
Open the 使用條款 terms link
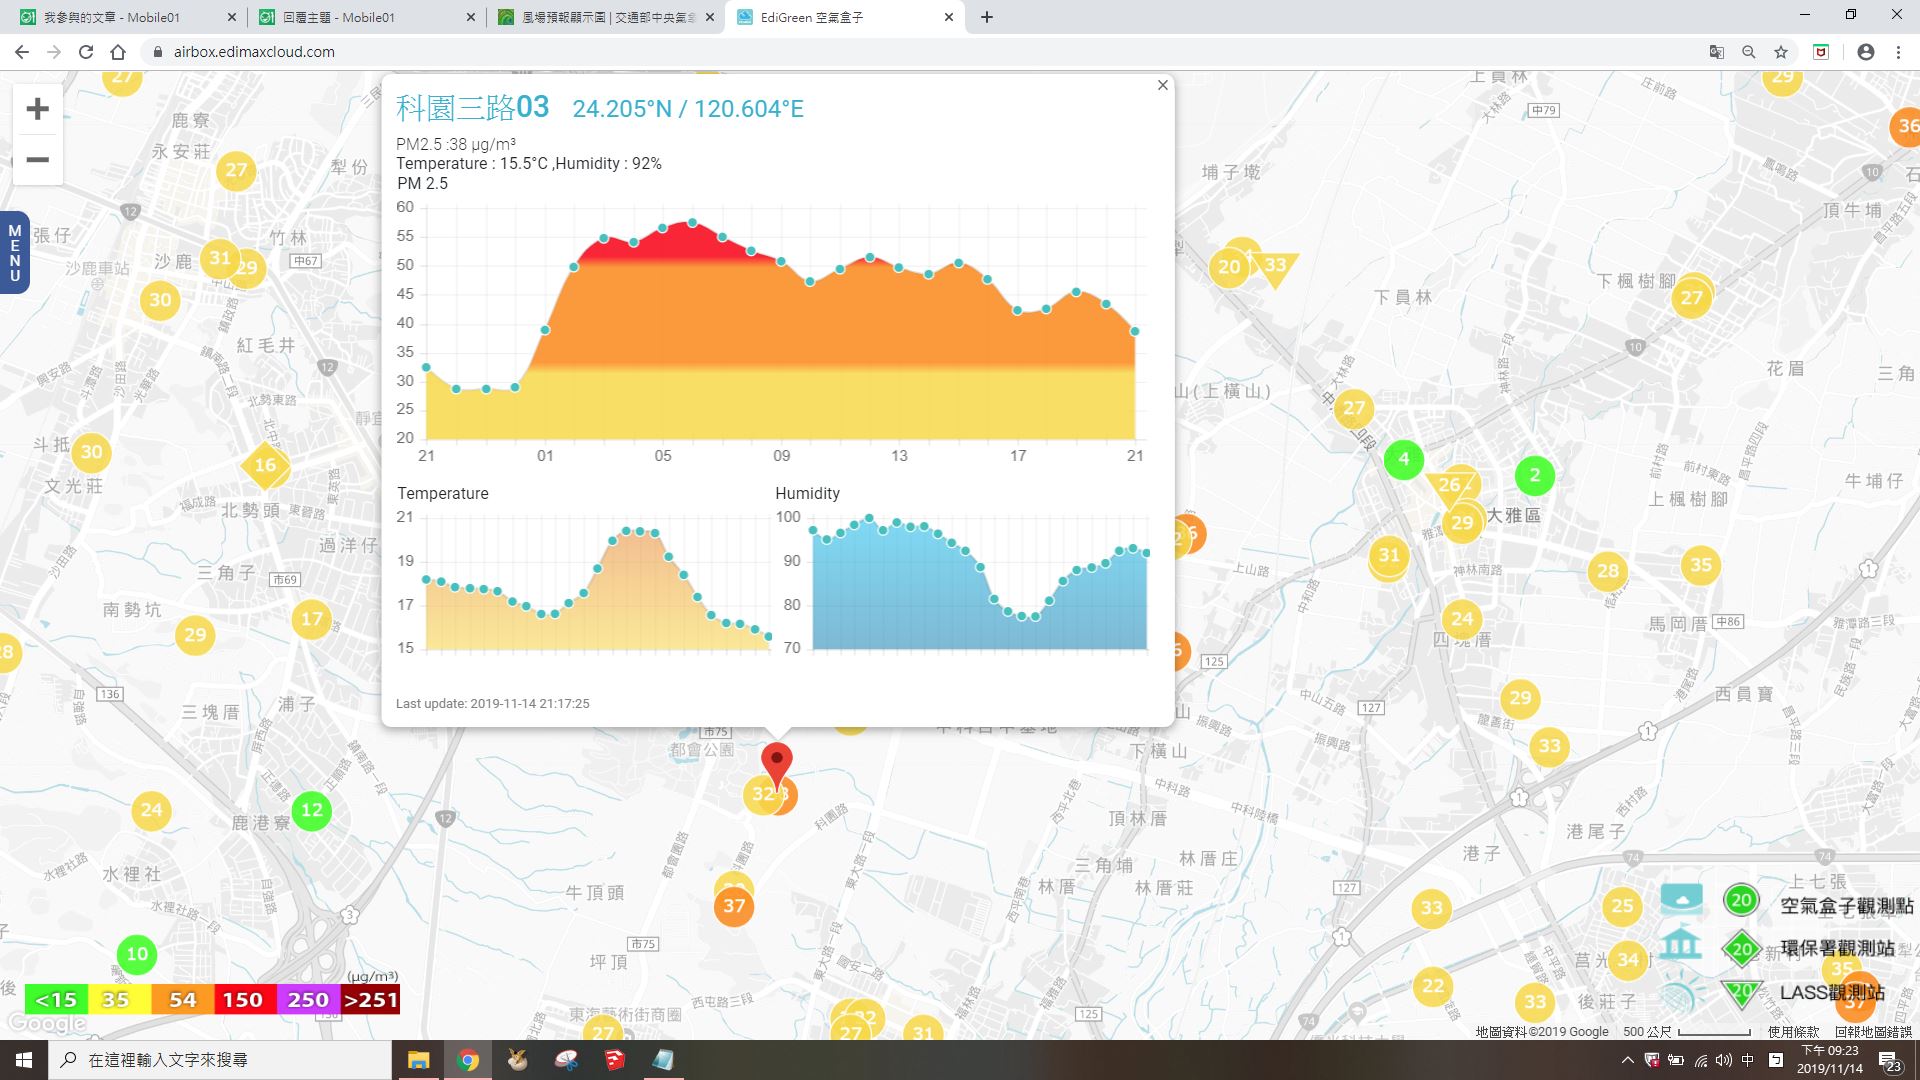click(x=1794, y=1032)
